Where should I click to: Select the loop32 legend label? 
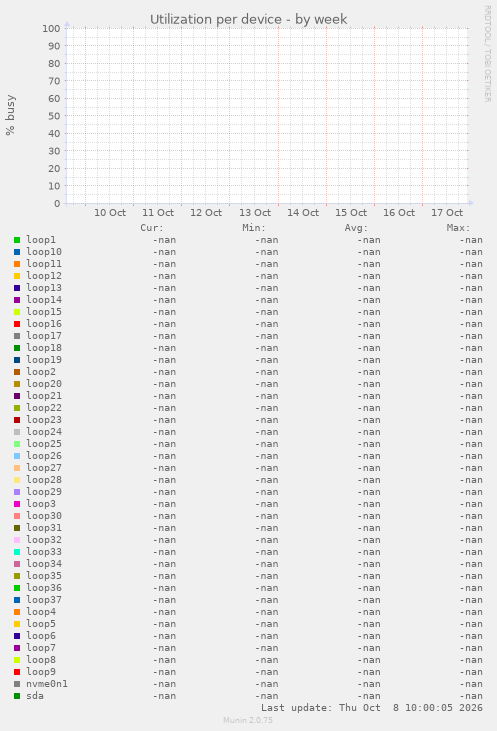coord(44,540)
